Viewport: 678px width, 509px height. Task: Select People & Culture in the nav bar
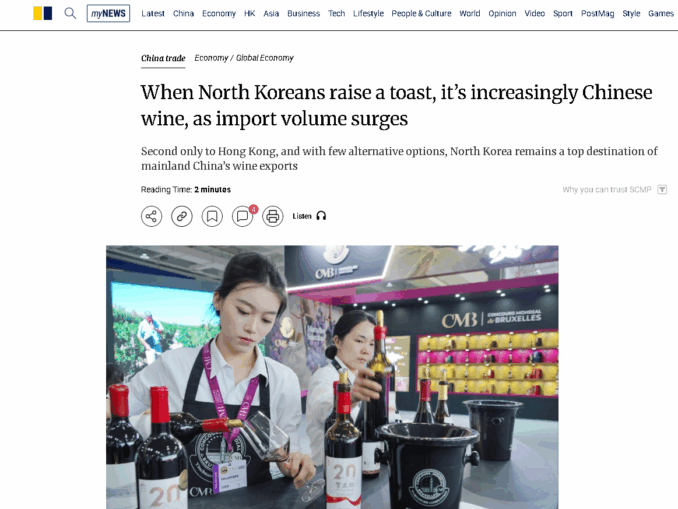tap(421, 13)
